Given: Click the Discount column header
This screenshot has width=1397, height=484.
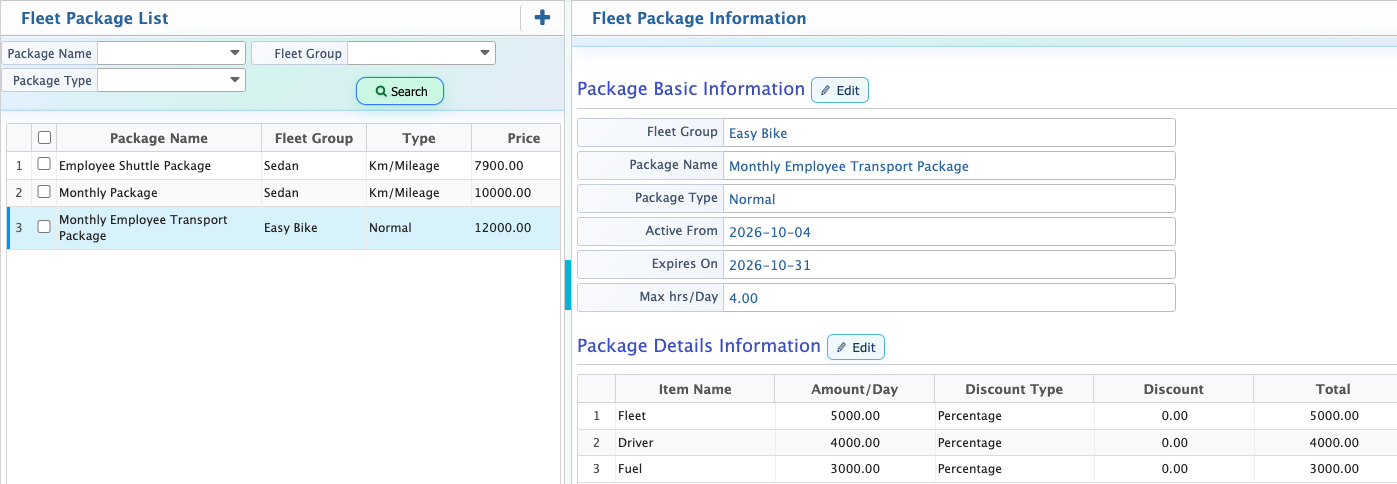Looking at the screenshot, I should (x=1173, y=389).
